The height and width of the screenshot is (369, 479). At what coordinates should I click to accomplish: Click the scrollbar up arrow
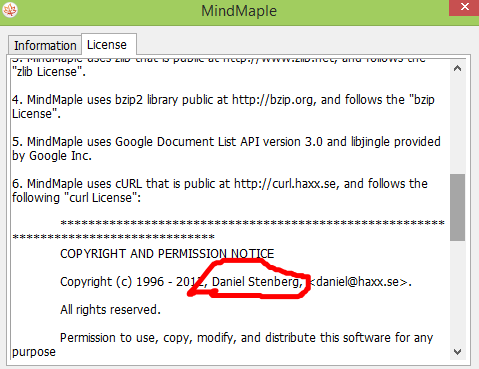point(457,69)
